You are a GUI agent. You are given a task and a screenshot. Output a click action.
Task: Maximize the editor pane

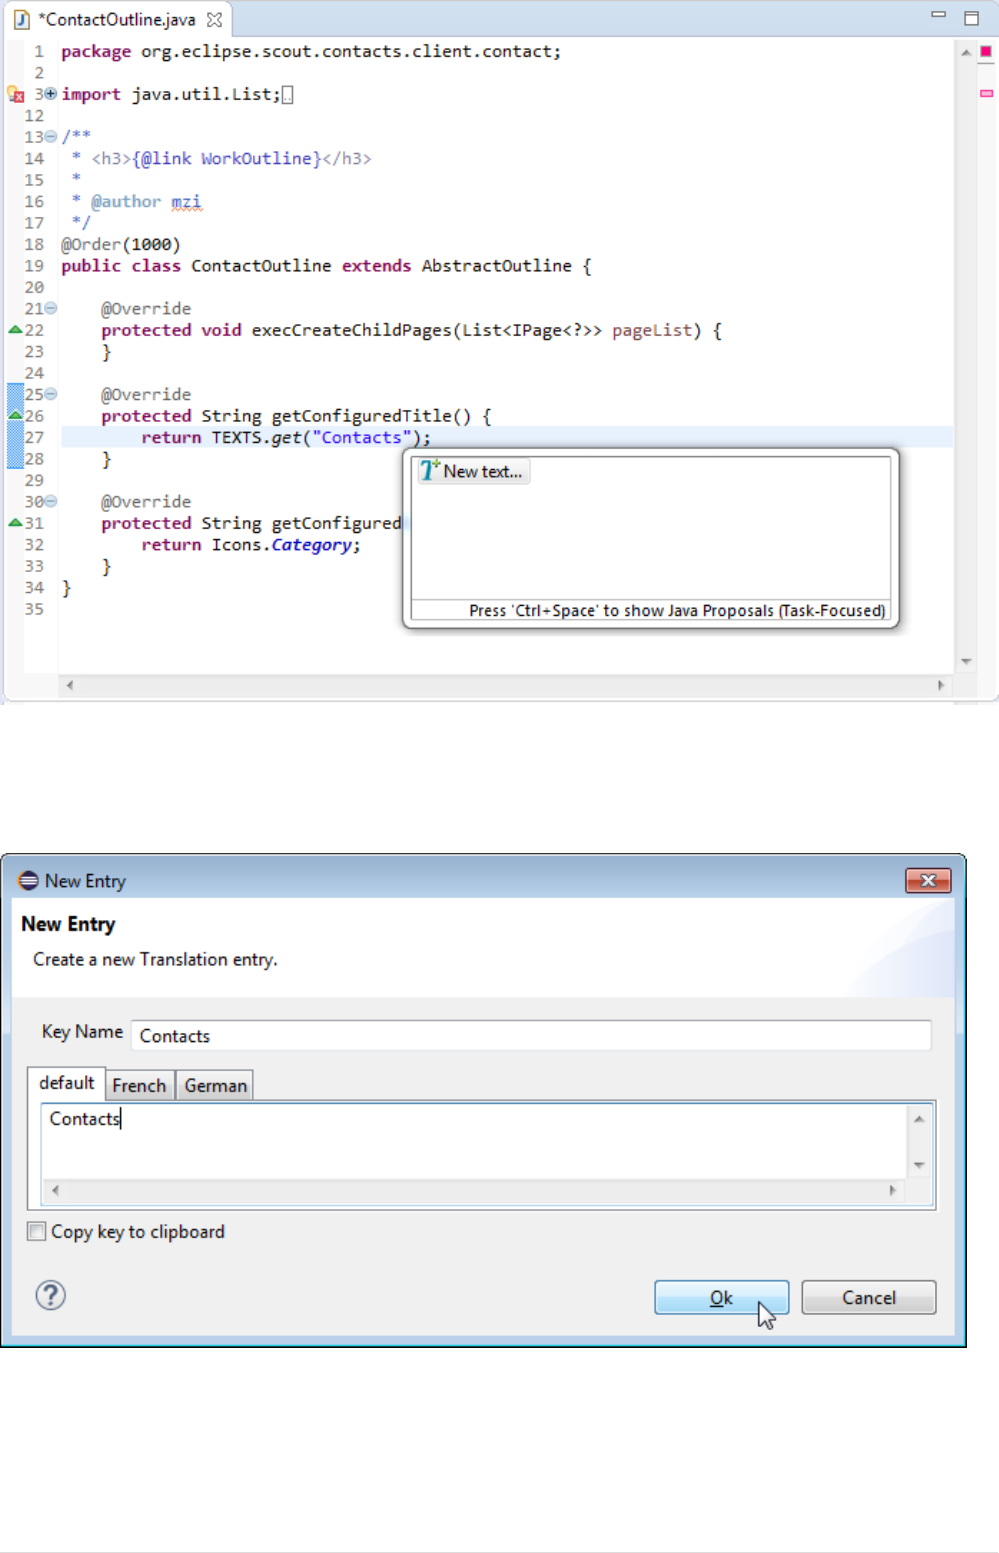click(971, 17)
